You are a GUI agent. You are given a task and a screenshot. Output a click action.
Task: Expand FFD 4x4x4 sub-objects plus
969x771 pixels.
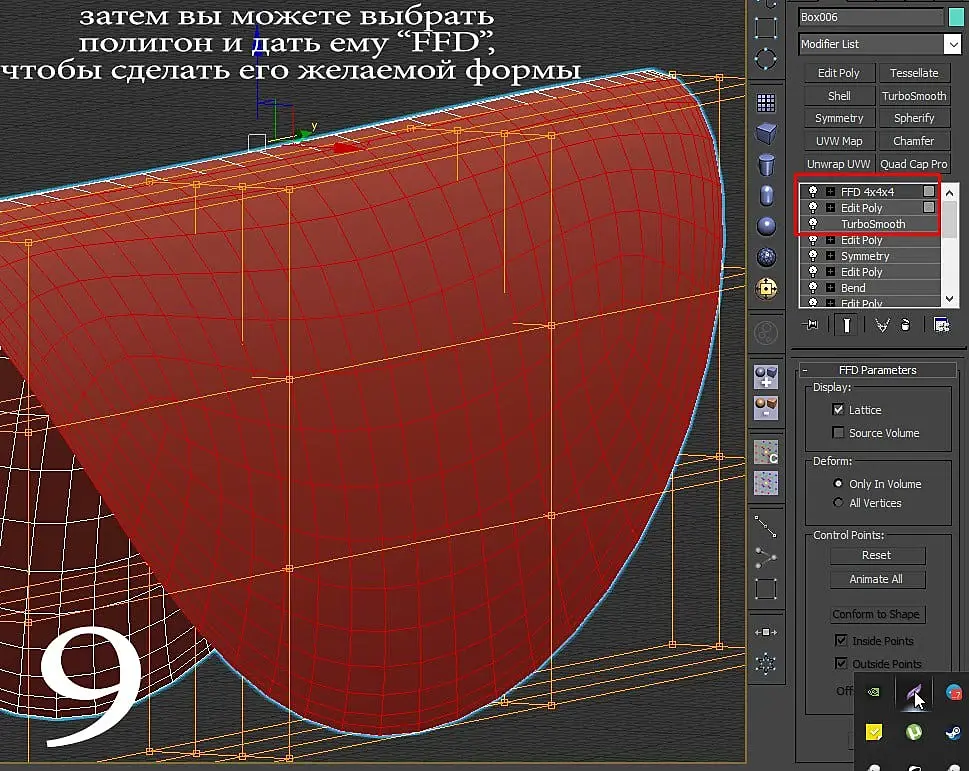(x=831, y=192)
